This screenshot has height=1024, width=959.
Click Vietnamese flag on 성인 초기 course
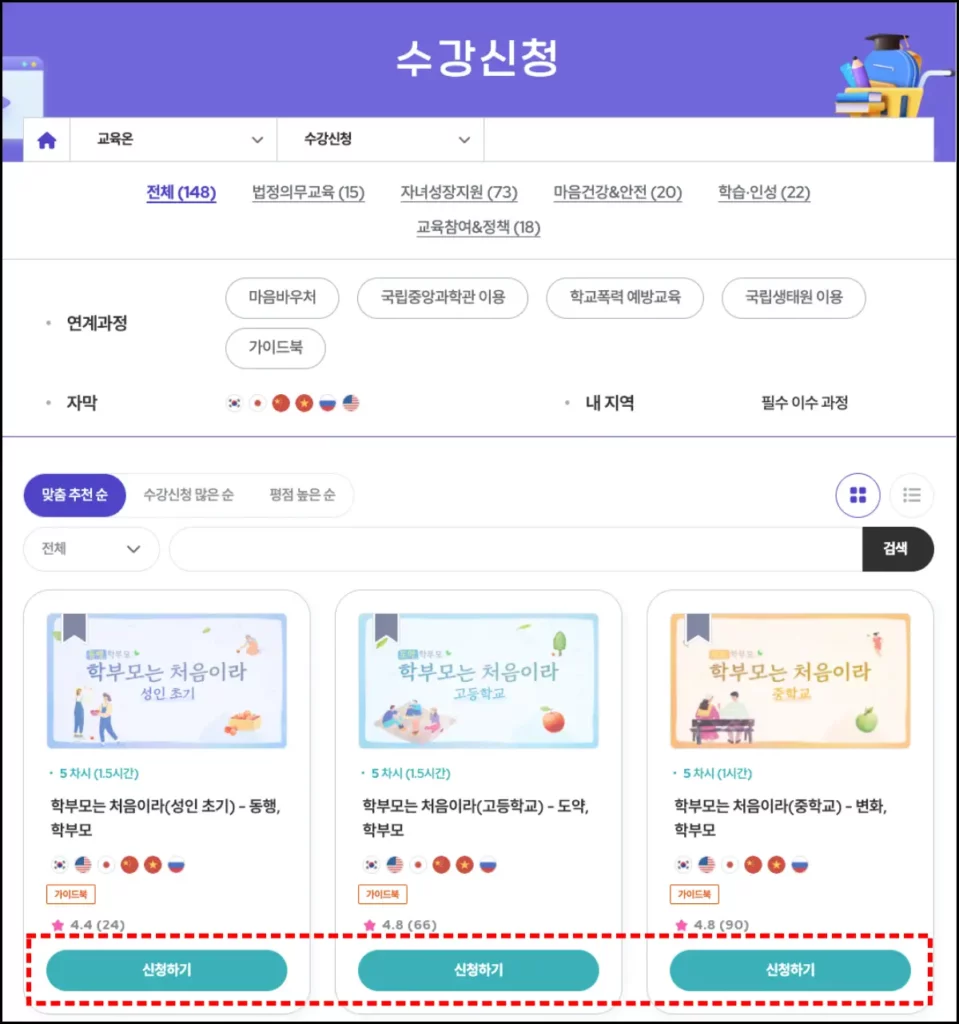click(x=153, y=865)
